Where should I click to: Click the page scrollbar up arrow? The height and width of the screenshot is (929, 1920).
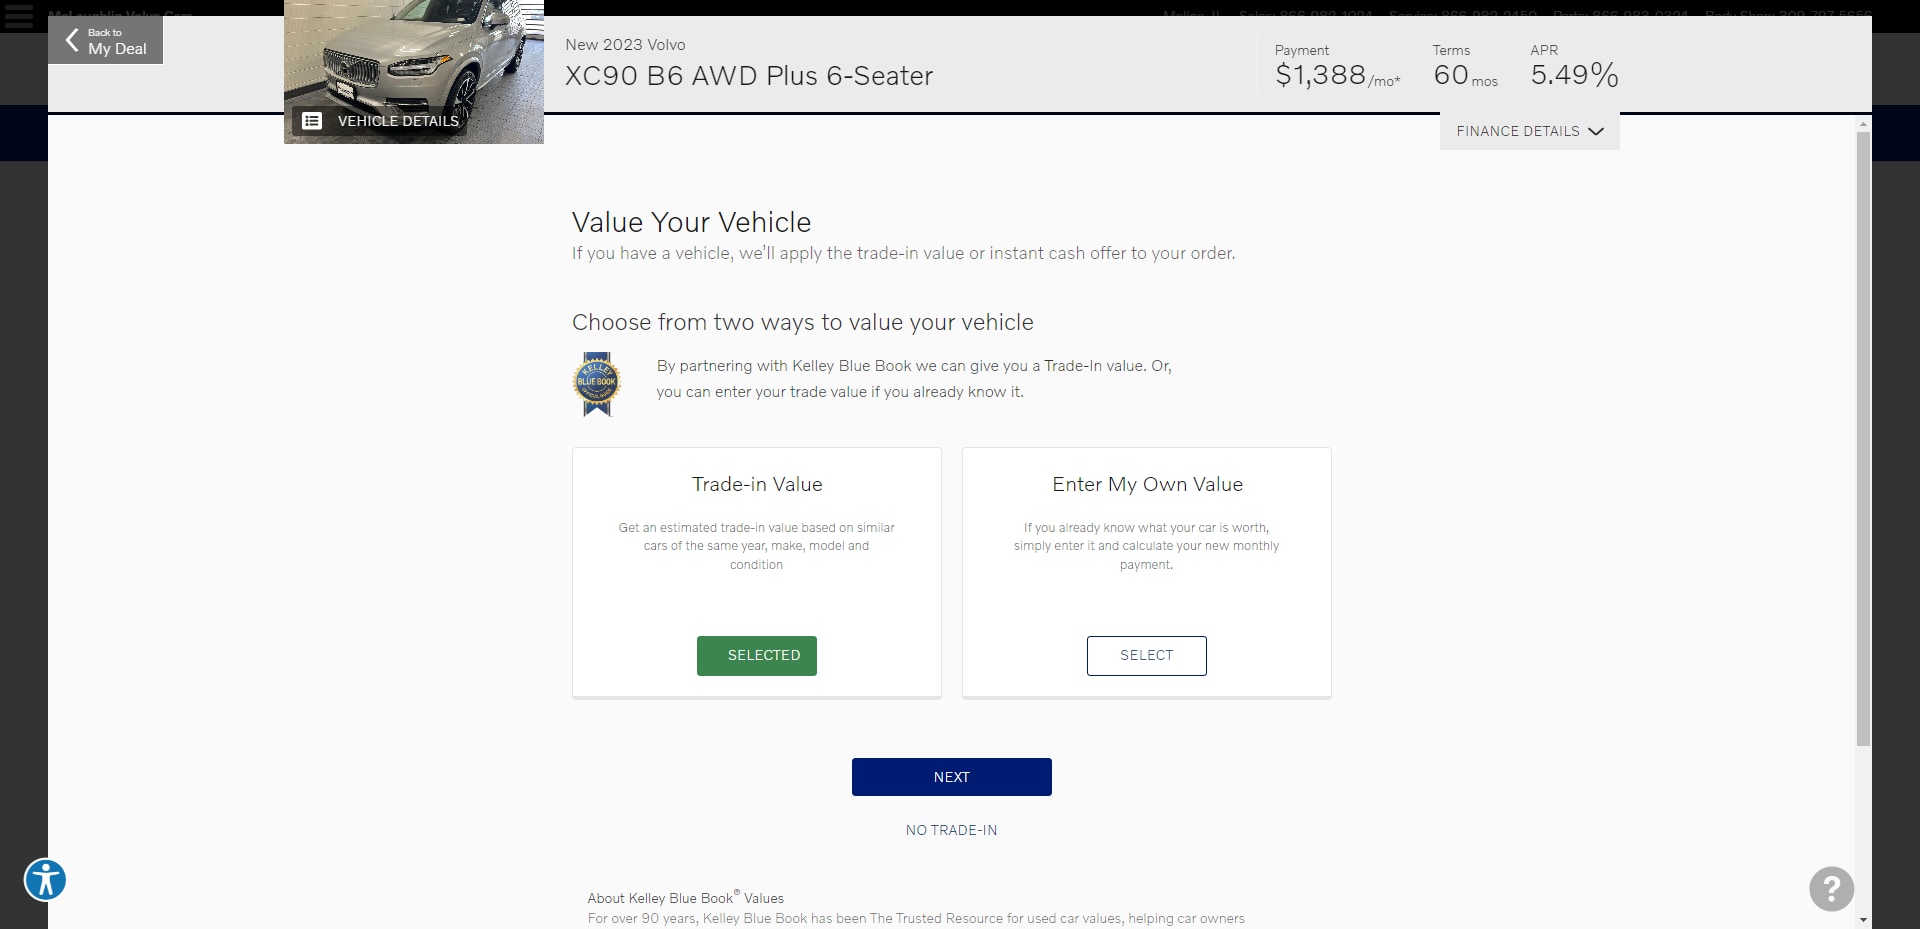click(1863, 125)
